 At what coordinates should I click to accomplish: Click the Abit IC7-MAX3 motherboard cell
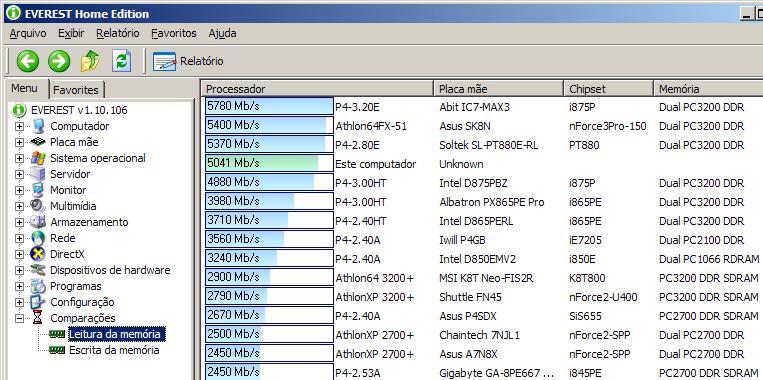point(474,107)
